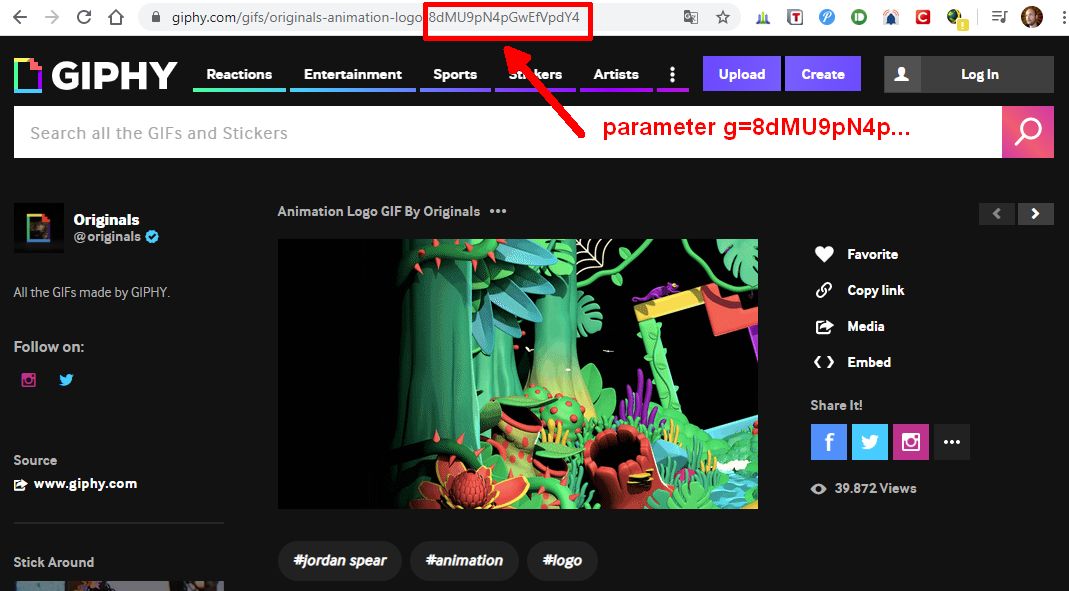Open the Artists category
Viewport: 1069px width, 591px height.
[x=616, y=74]
